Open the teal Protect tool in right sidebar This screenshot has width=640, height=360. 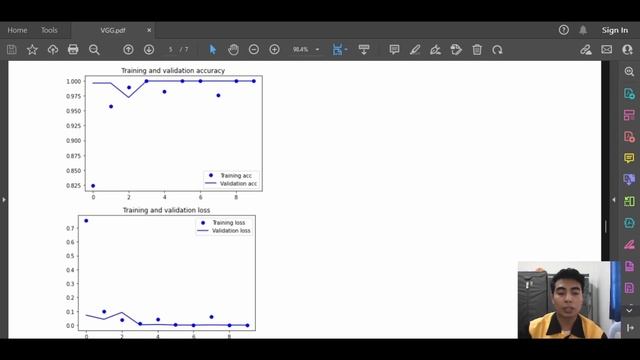click(x=629, y=223)
